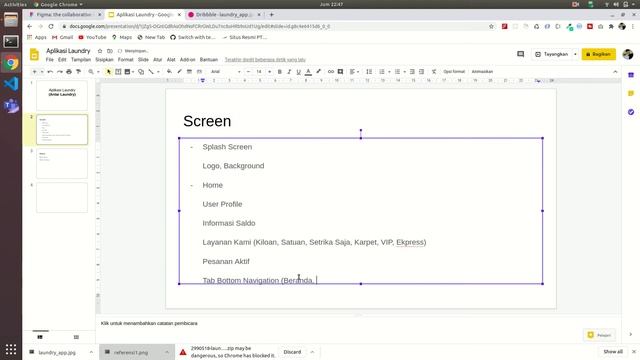Open the Google Slides home logo
640x360 pixels.
[35, 54]
